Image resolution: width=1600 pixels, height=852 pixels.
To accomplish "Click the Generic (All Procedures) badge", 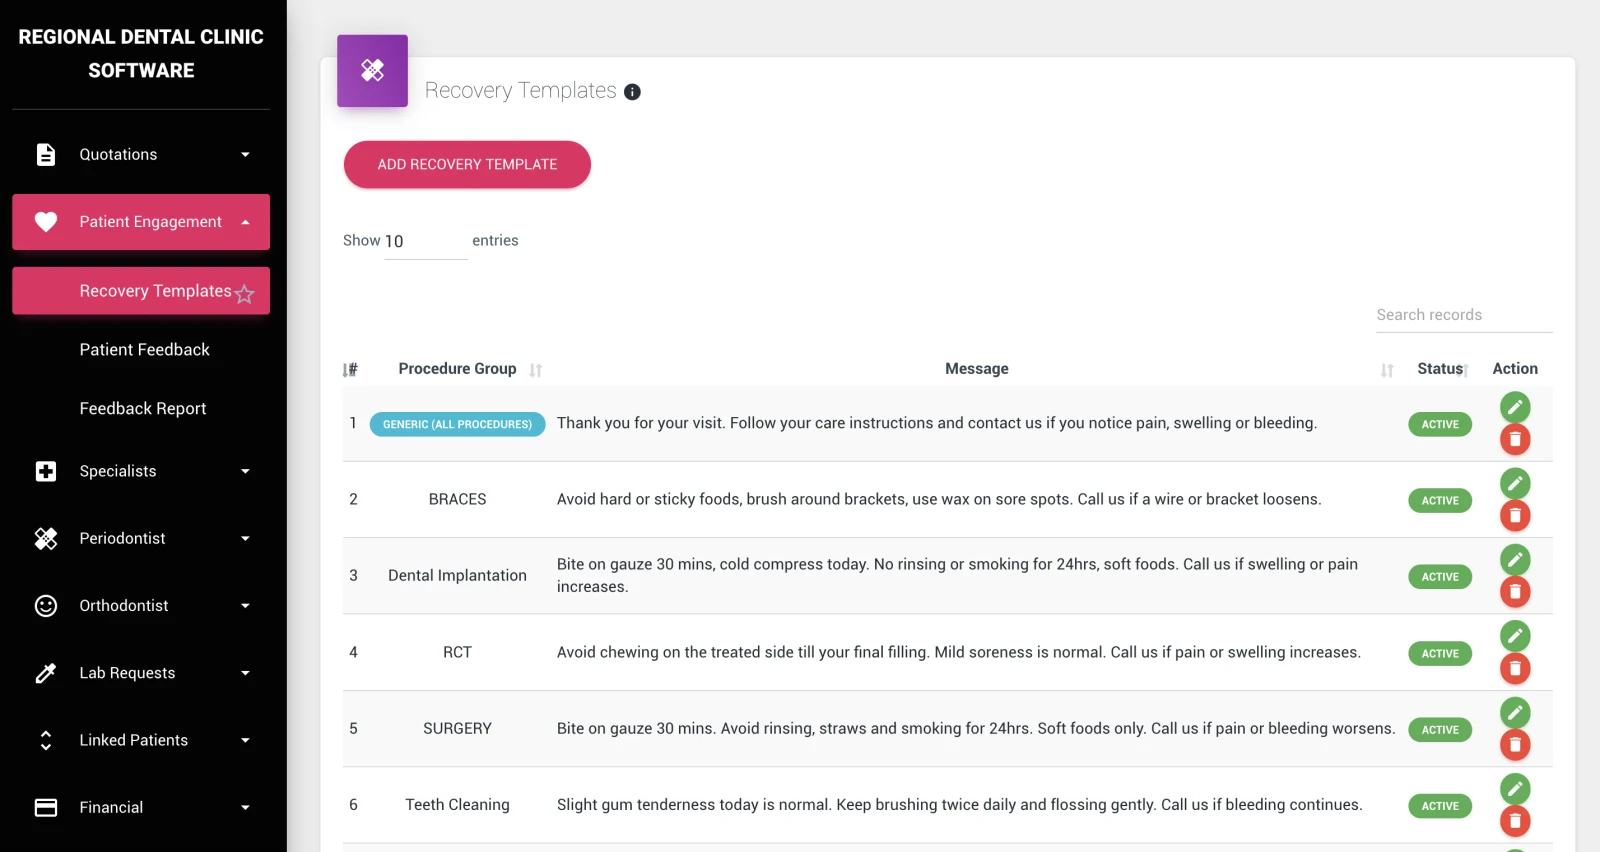I will pyautogui.click(x=457, y=424).
